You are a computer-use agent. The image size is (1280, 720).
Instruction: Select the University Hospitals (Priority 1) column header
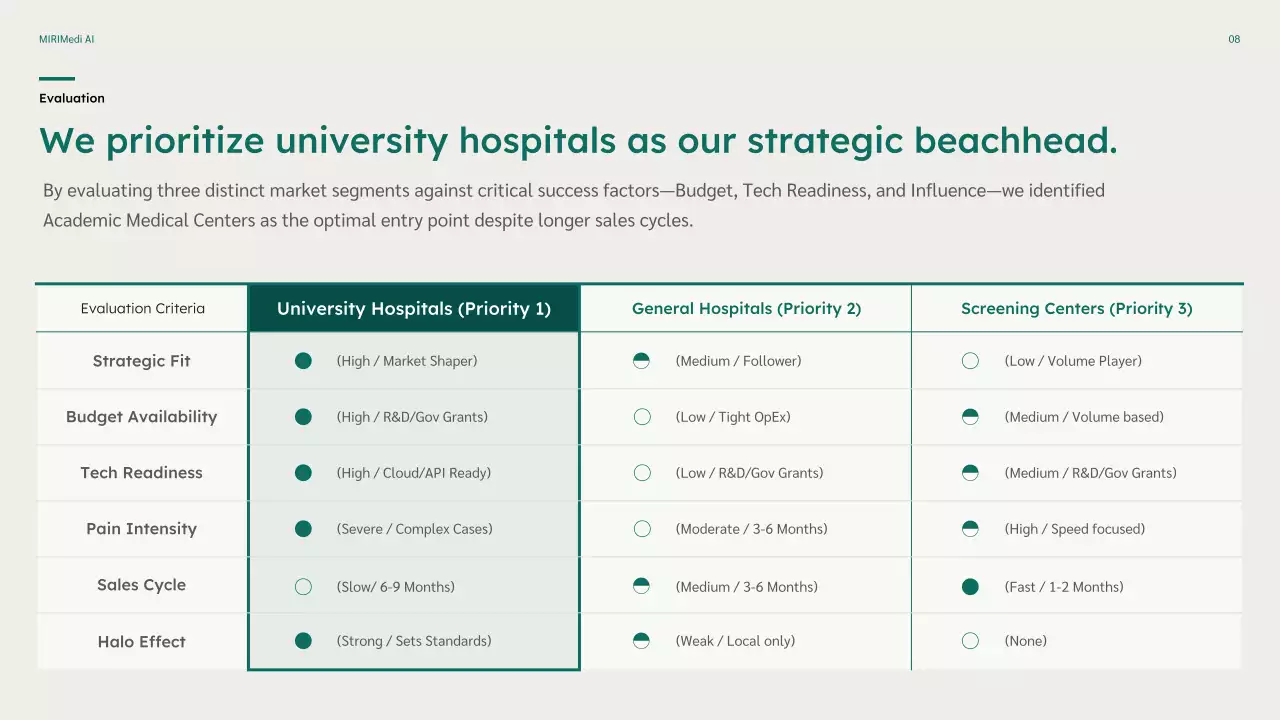(x=414, y=309)
